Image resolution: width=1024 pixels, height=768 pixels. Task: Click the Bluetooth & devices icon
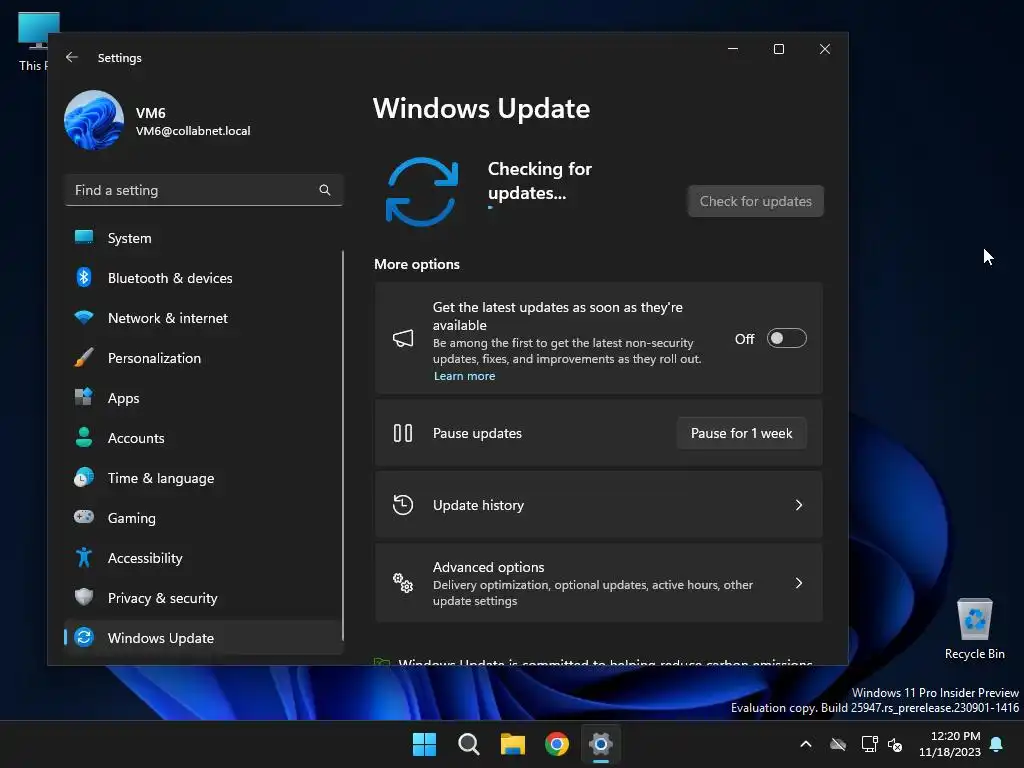84,278
